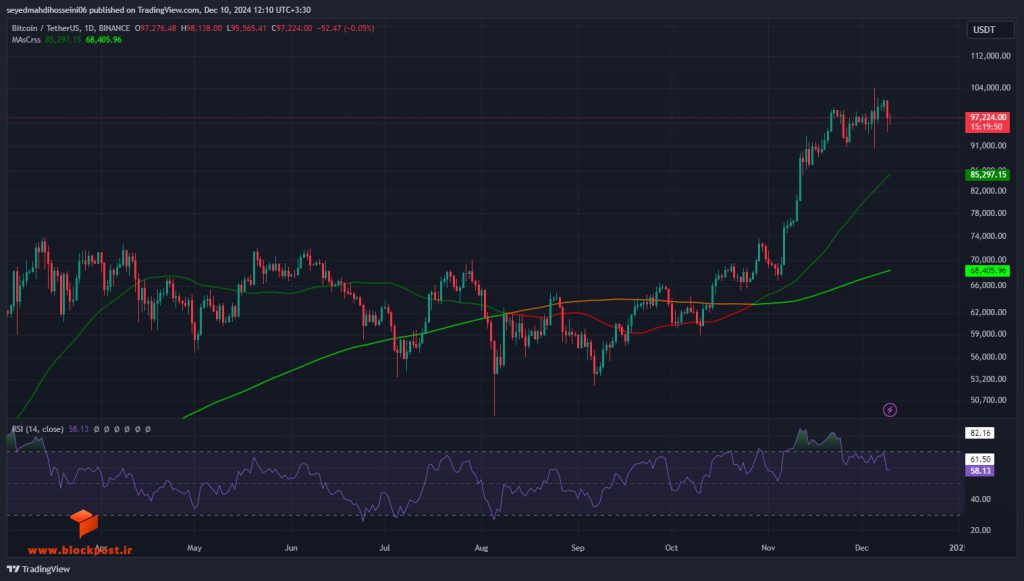Click the open price O97,276.48
Image resolution: width=1024 pixels, height=581 pixels.
(x=155, y=28)
